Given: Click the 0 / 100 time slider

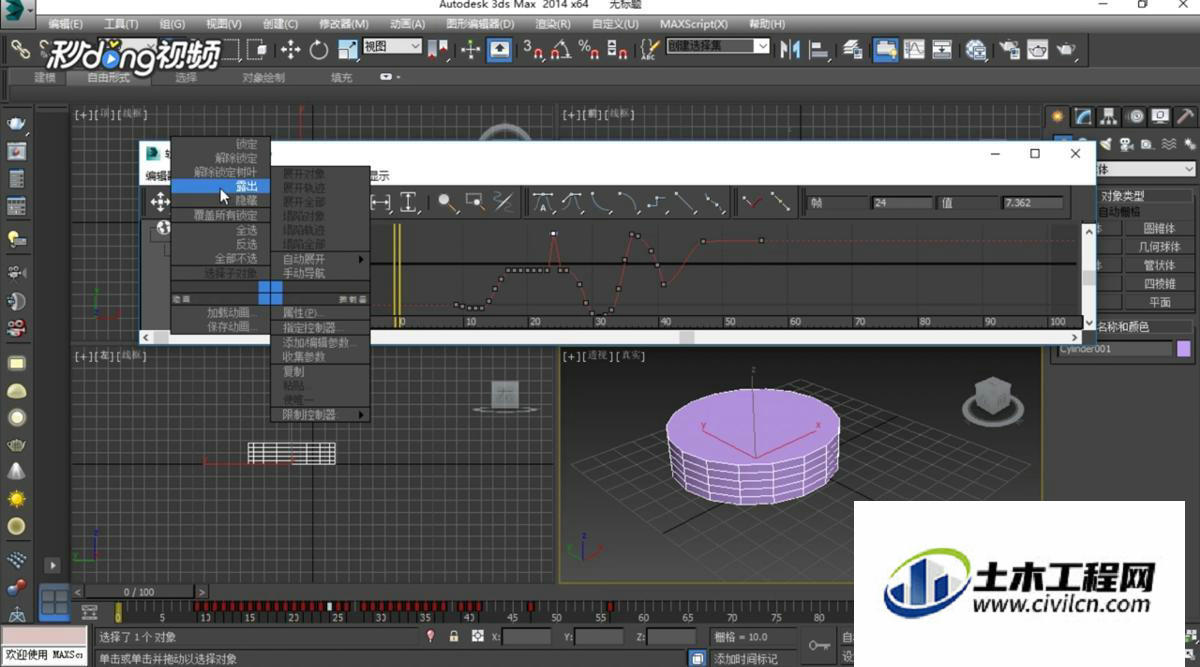Looking at the screenshot, I should 140,592.
